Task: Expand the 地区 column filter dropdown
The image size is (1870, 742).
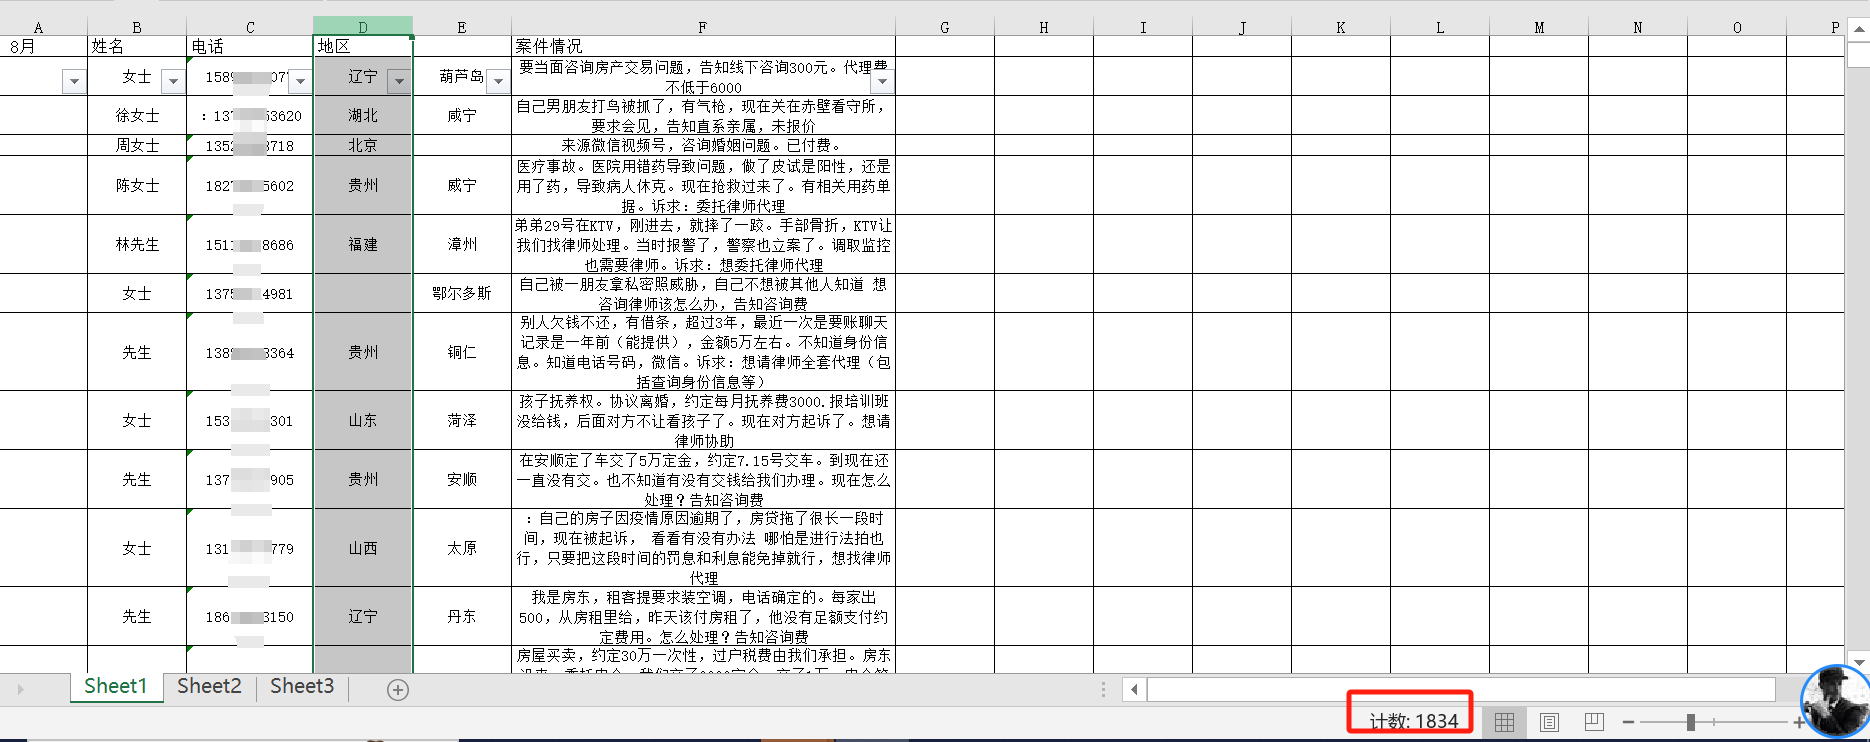Action: click(399, 82)
